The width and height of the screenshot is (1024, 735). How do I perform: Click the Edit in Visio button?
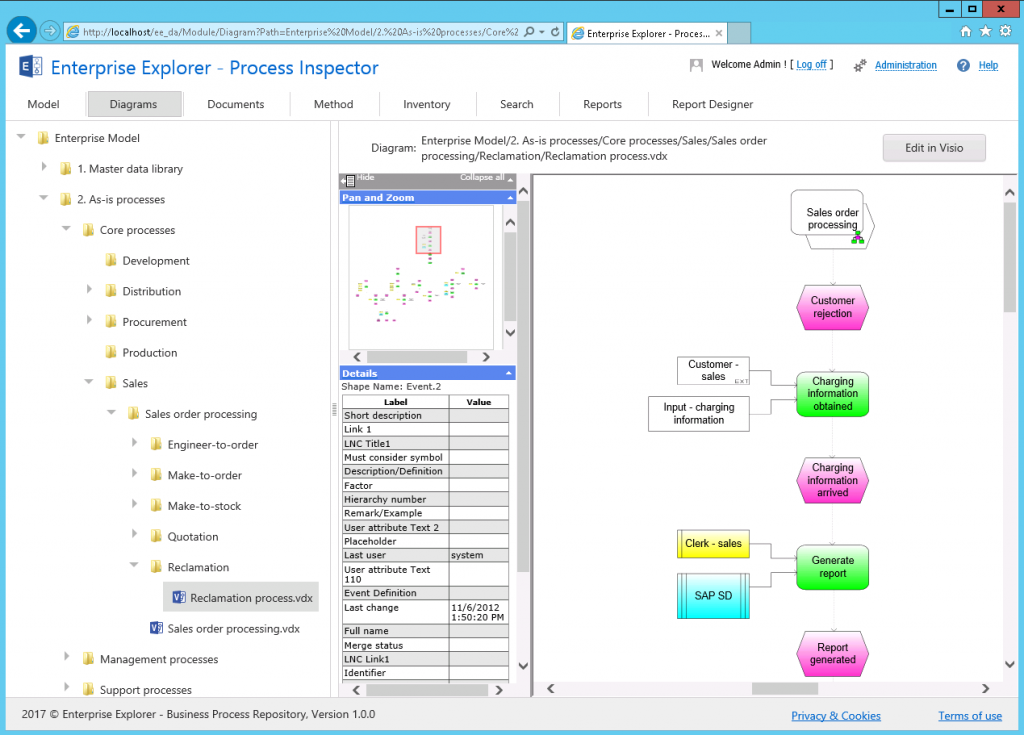933,147
